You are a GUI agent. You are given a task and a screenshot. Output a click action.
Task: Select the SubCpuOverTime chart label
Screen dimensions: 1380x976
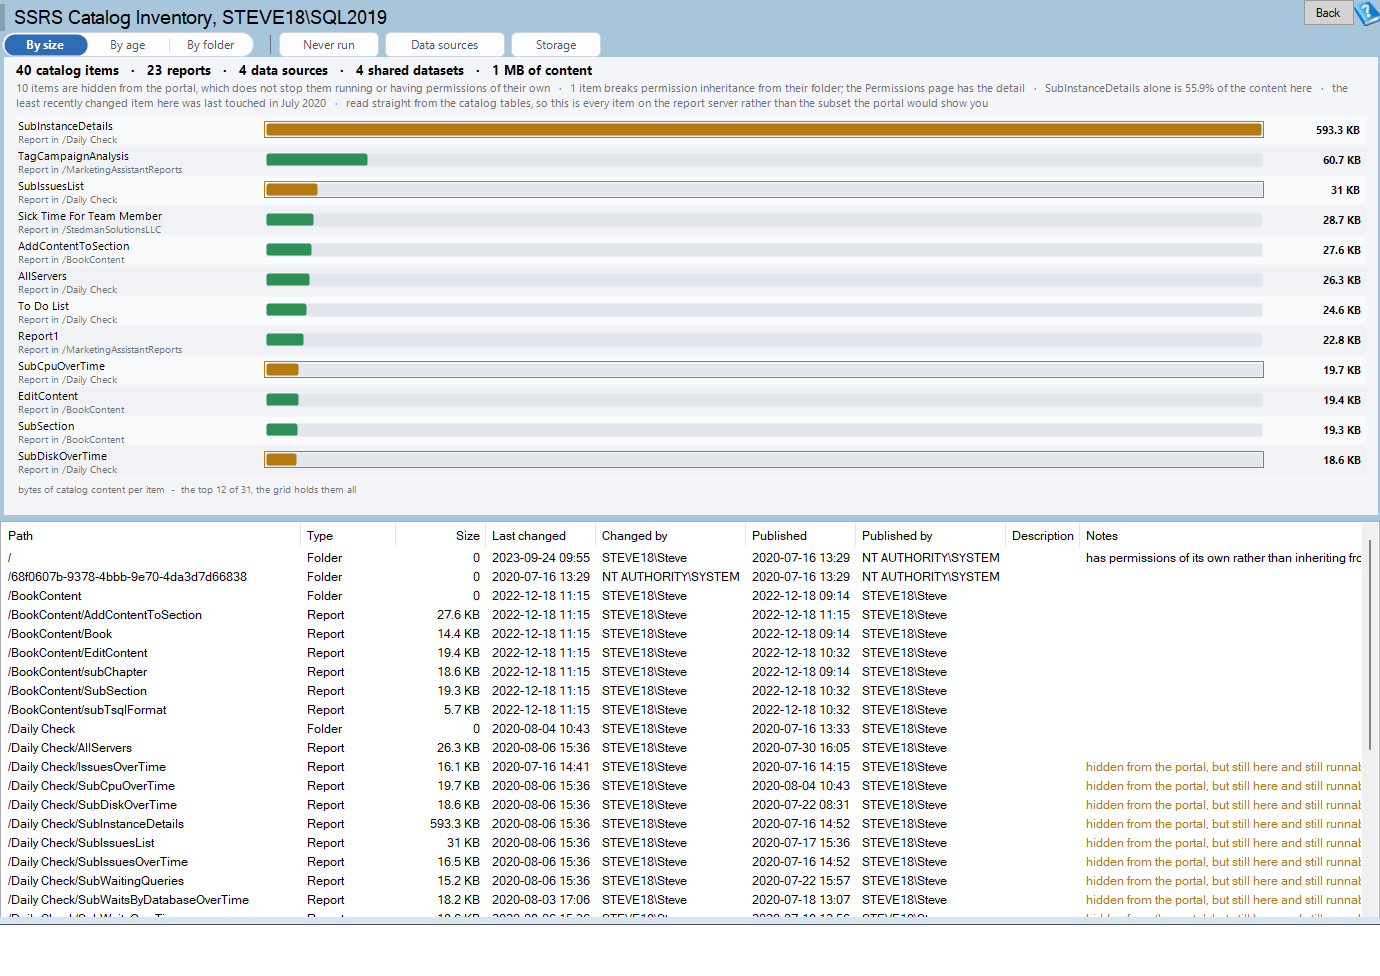click(x=61, y=366)
